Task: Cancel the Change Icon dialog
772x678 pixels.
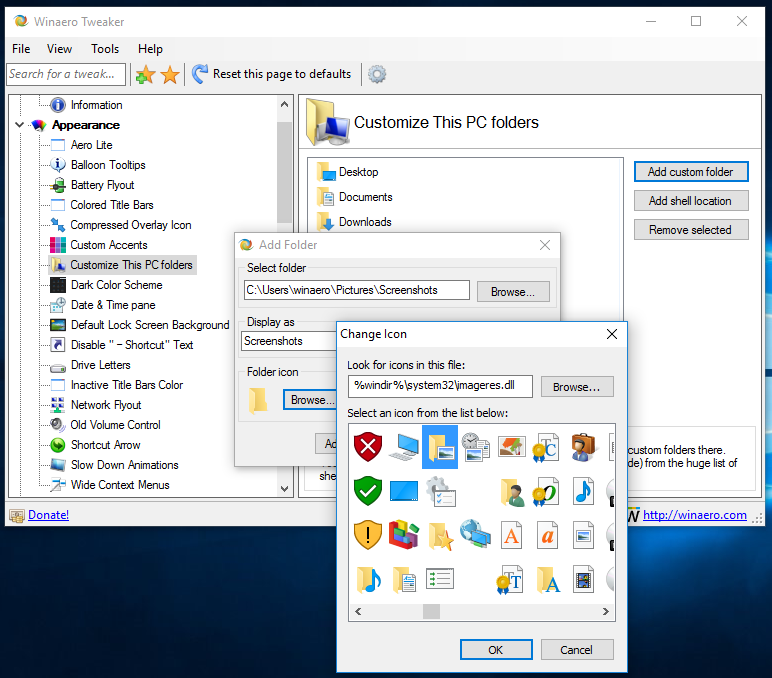Action: click(x=577, y=649)
